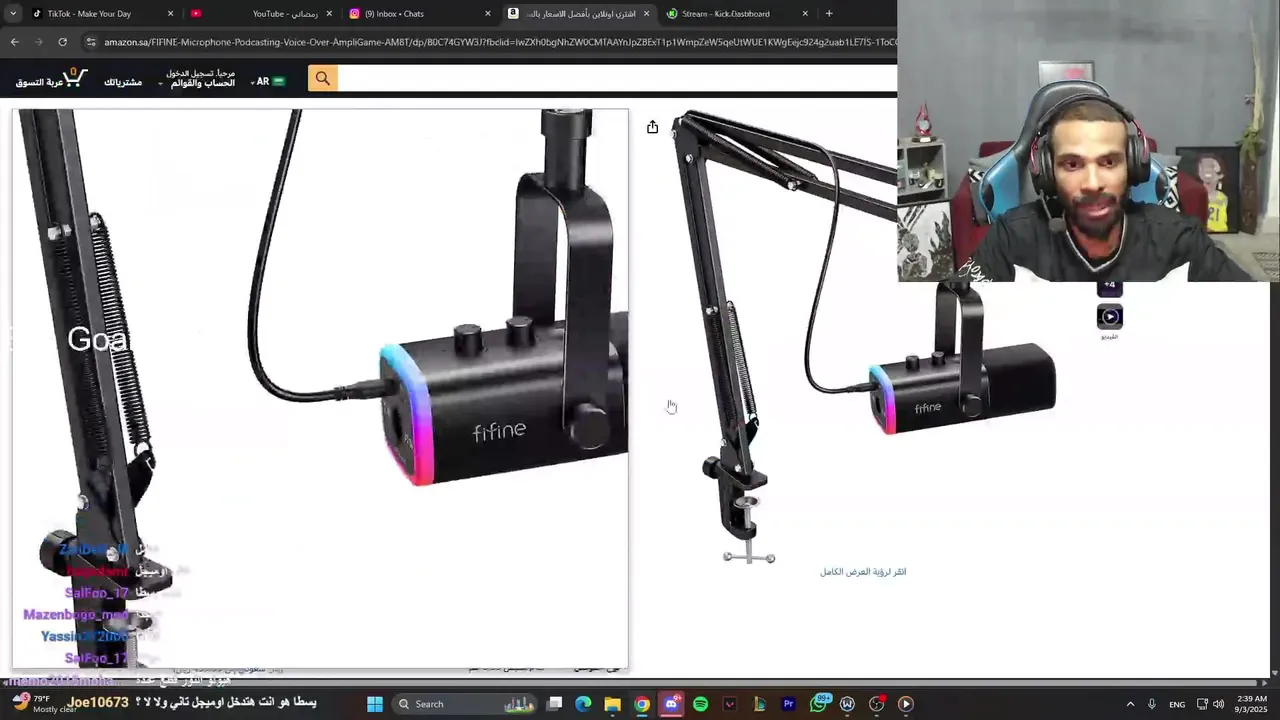
Task: Open Adobe Premiere Pro from taskbar
Action: tap(788, 704)
